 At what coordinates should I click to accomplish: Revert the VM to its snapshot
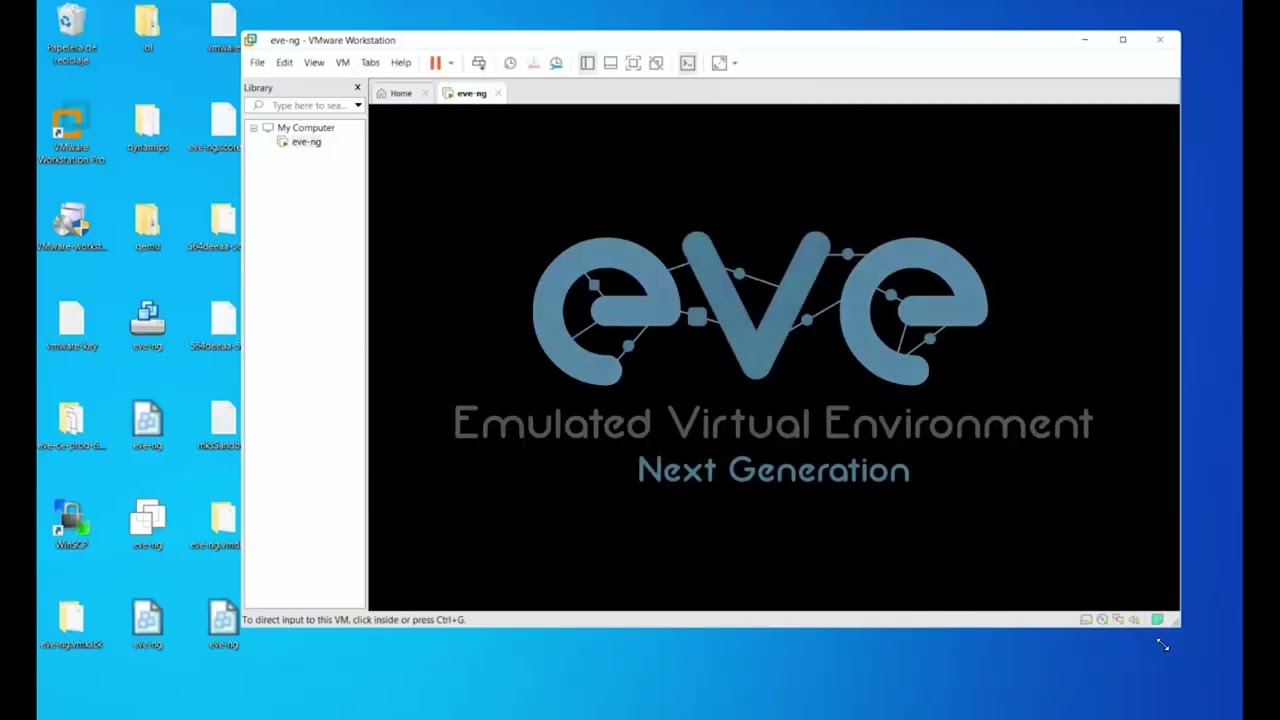pyautogui.click(x=533, y=63)
